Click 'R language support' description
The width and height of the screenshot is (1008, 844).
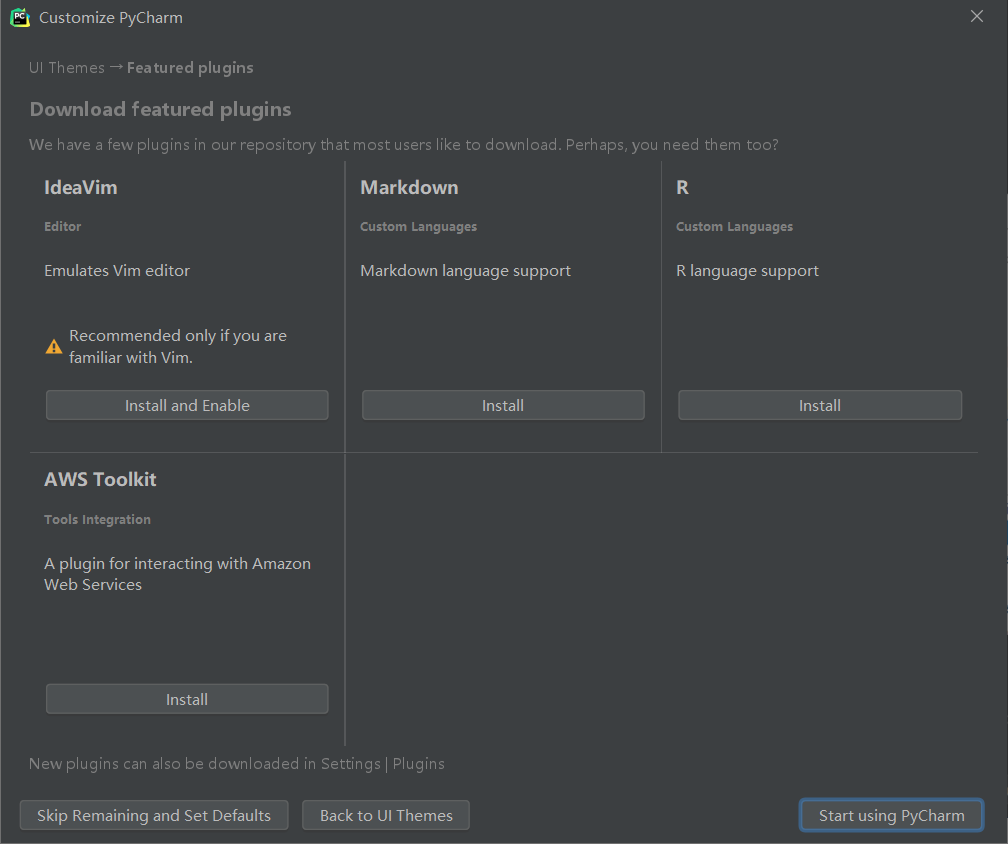pos(747,271)
